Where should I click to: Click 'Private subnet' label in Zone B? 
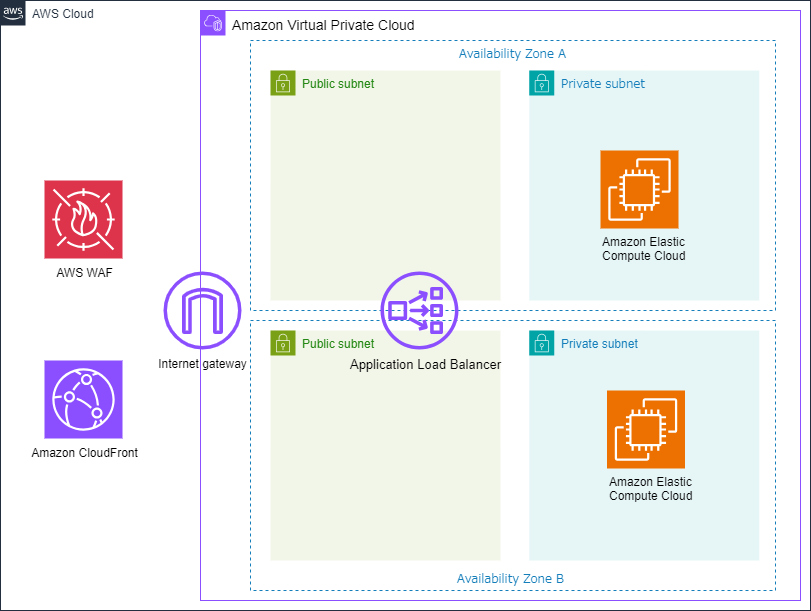click(x=599, y=344)
